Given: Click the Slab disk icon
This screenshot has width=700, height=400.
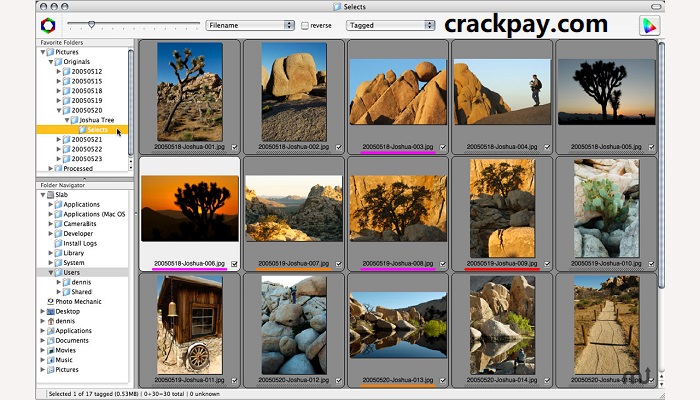Looking at the screenshot, I should 50,195.
